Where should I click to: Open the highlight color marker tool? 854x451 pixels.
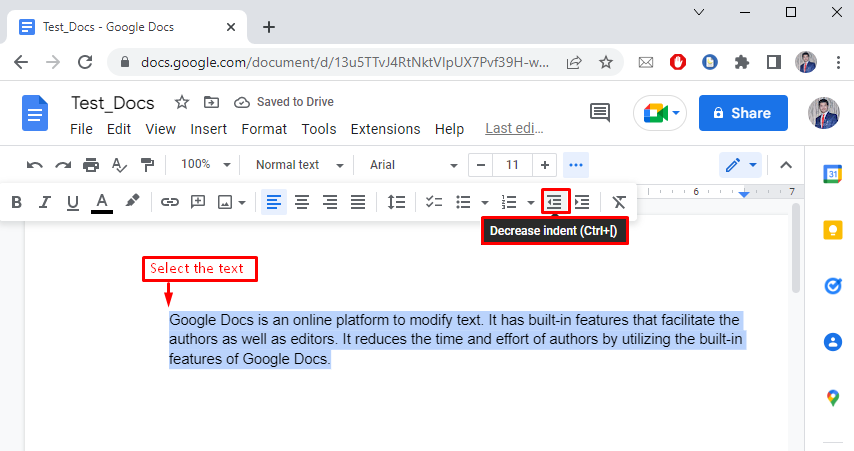point(132,201)
